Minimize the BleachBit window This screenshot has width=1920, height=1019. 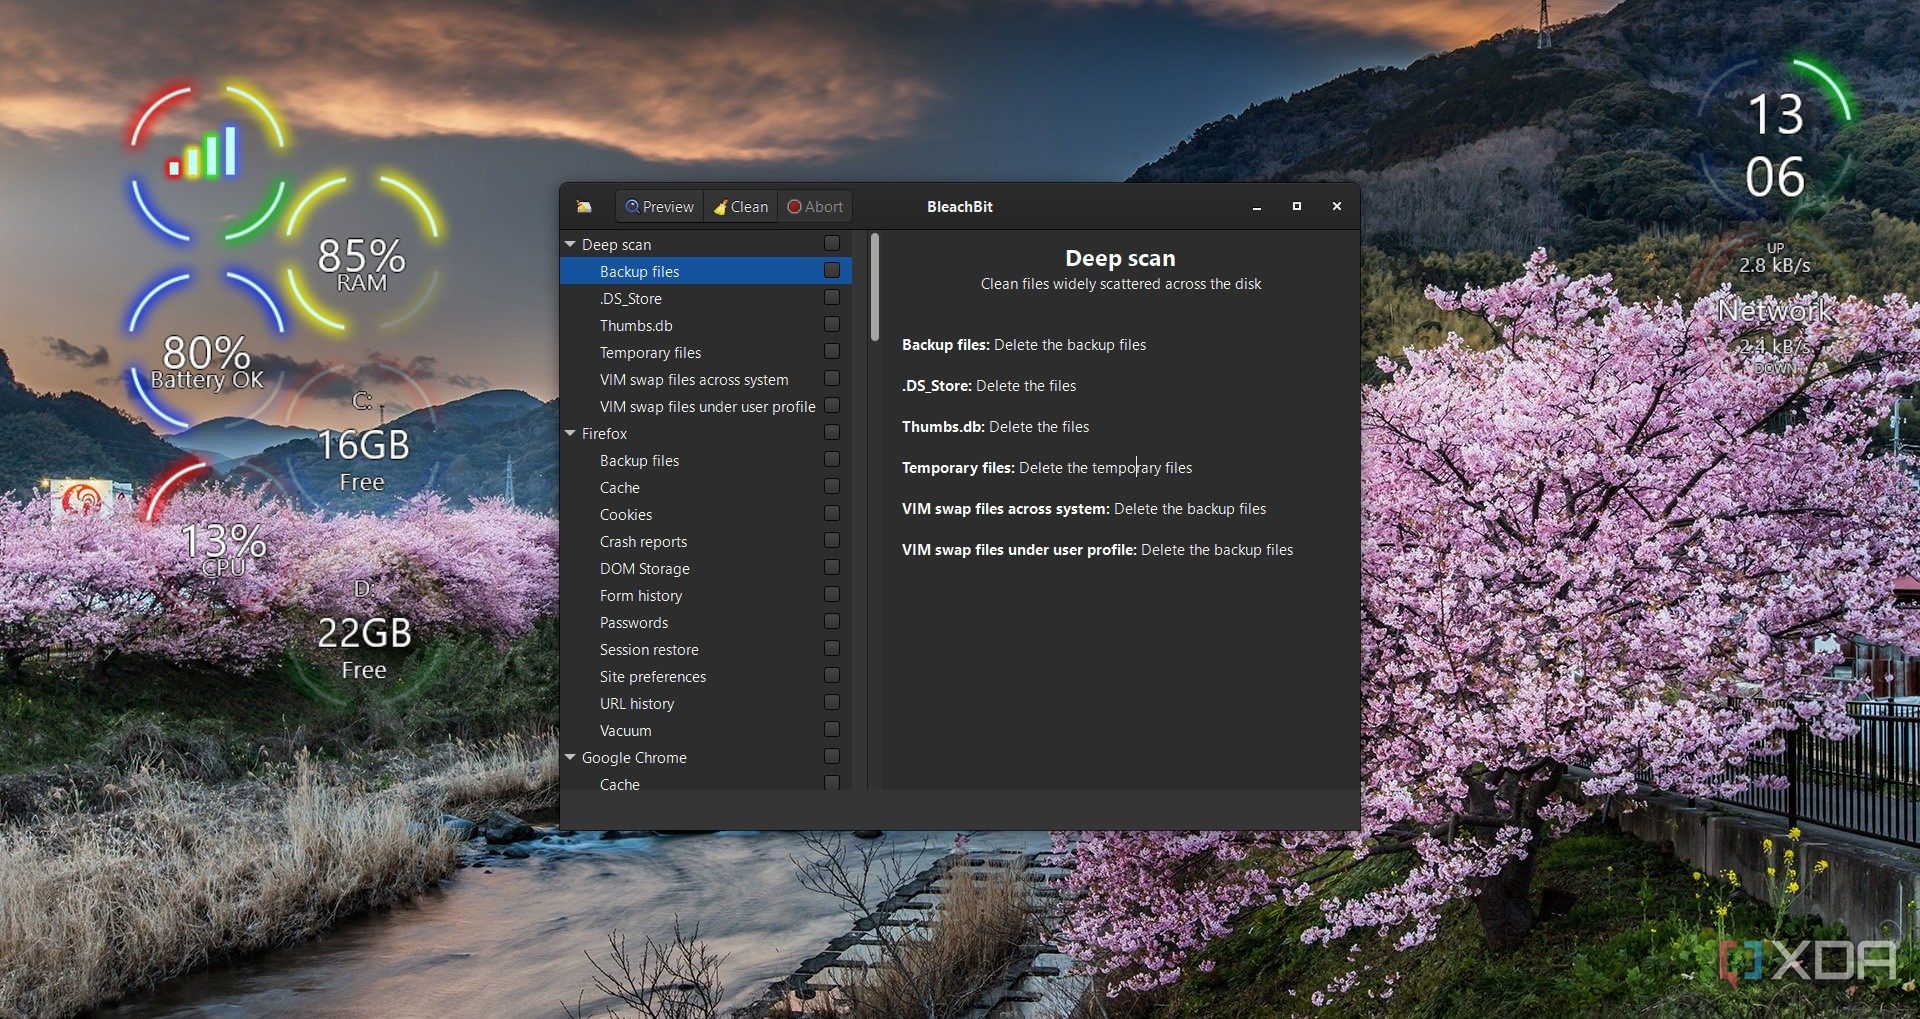coord(1257,207)
